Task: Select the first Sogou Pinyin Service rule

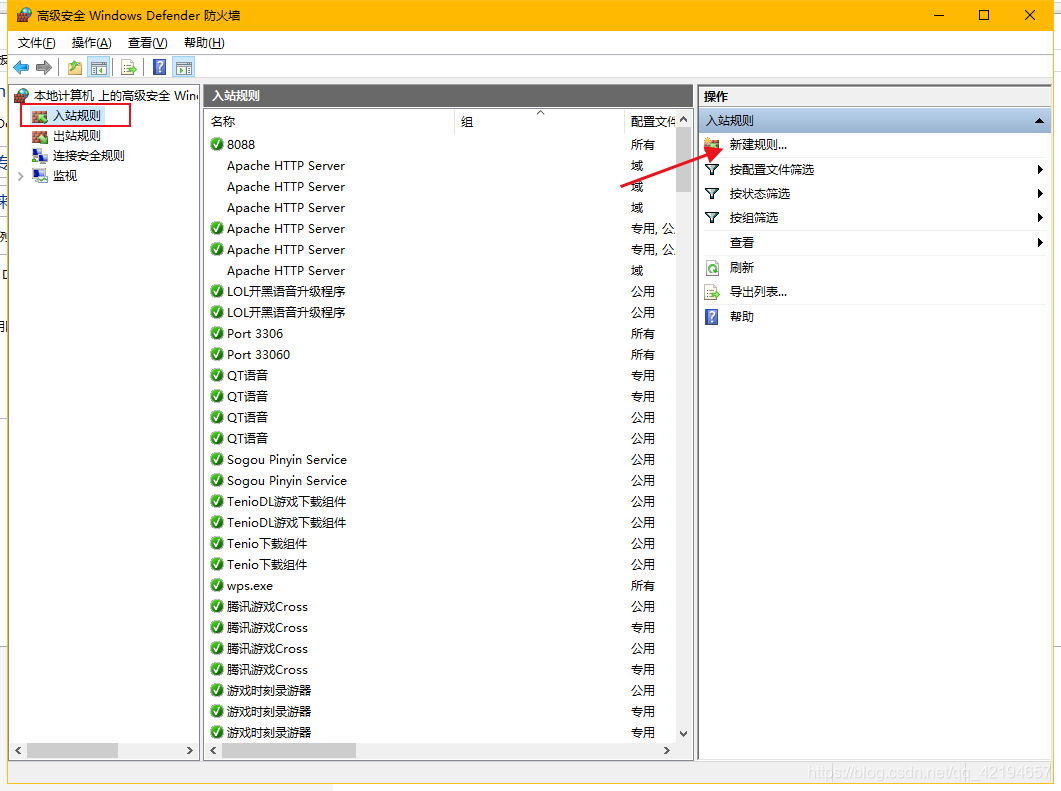Action: (287, 459)
